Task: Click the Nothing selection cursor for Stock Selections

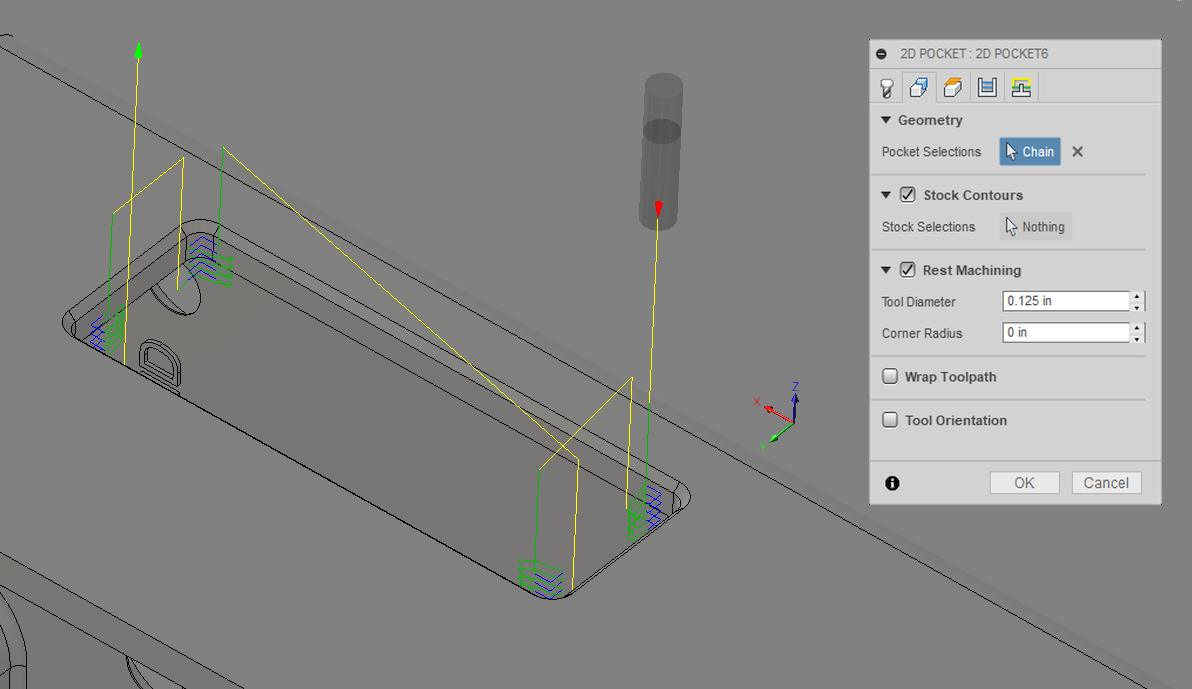Action: tap(1035, 226)
